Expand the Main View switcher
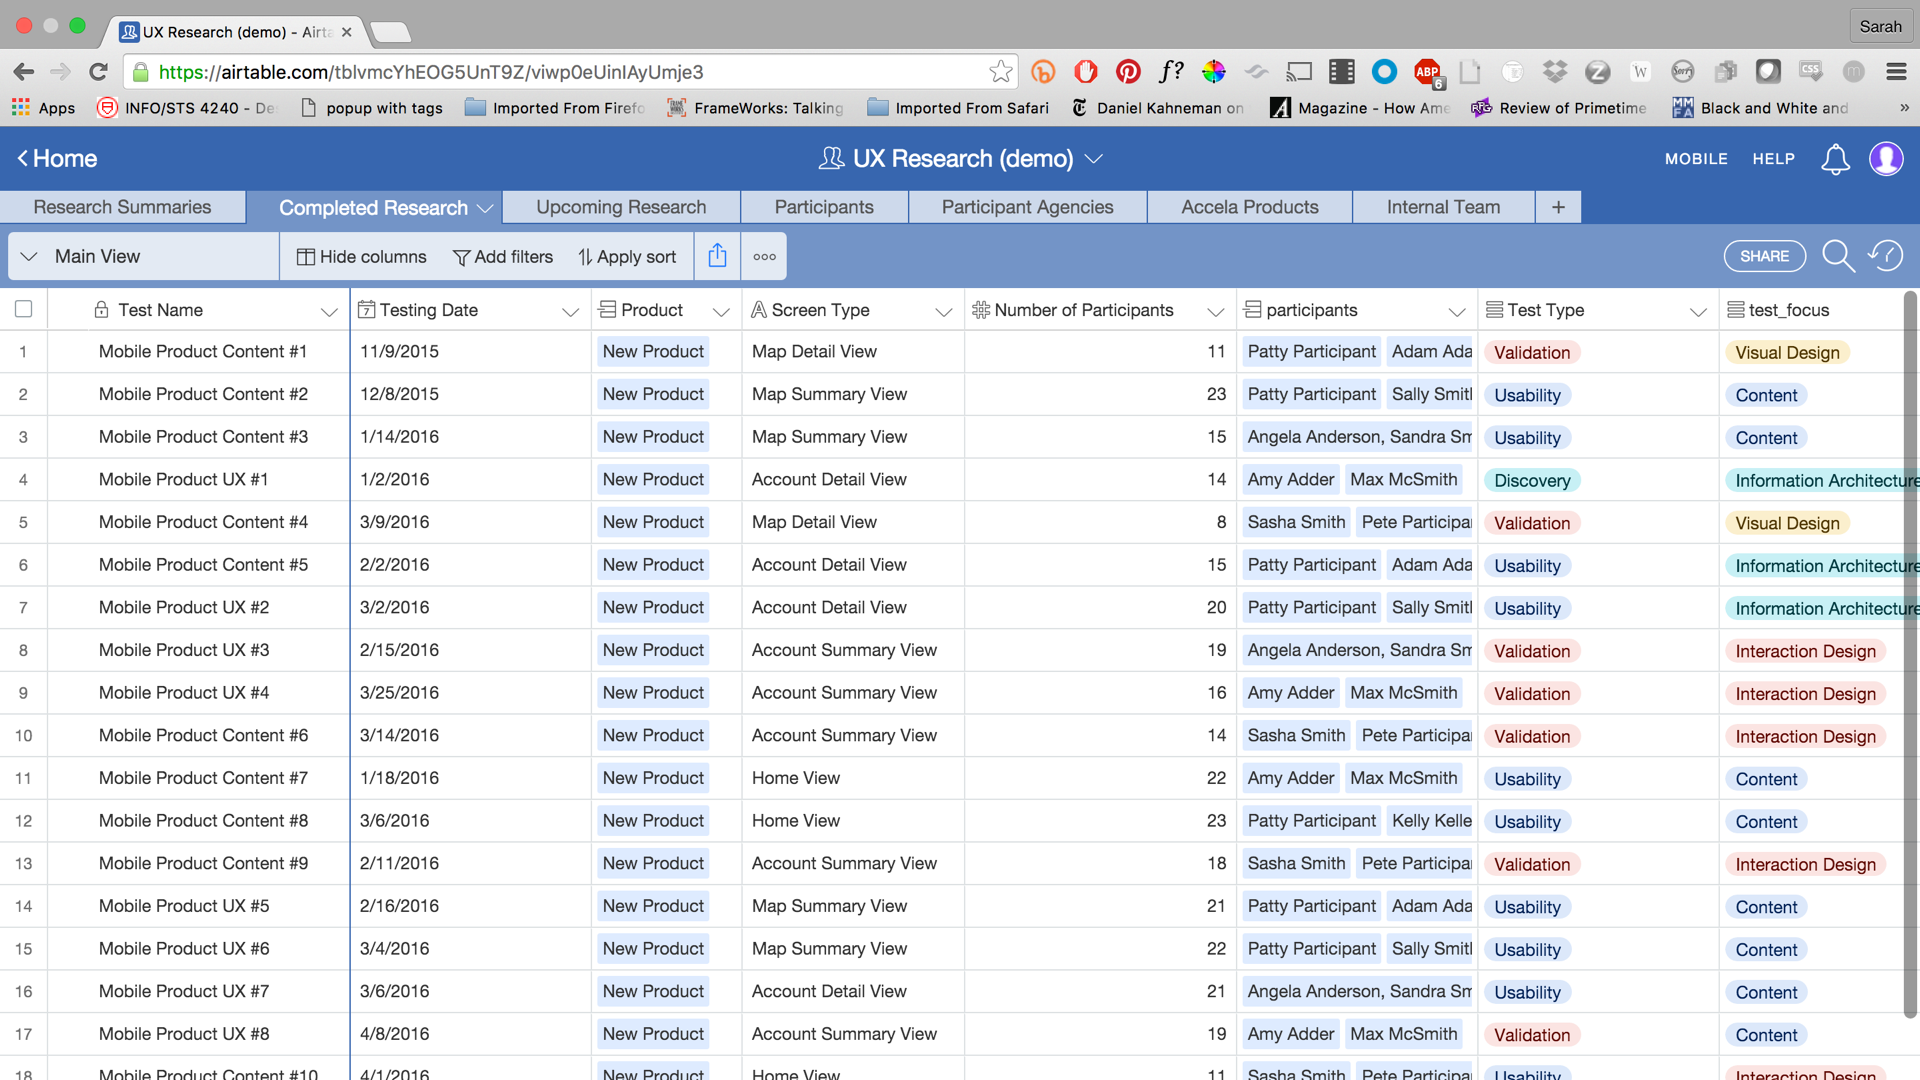Image resolution: width=1920 pixels, height=1080 pixels. point(29,257)
